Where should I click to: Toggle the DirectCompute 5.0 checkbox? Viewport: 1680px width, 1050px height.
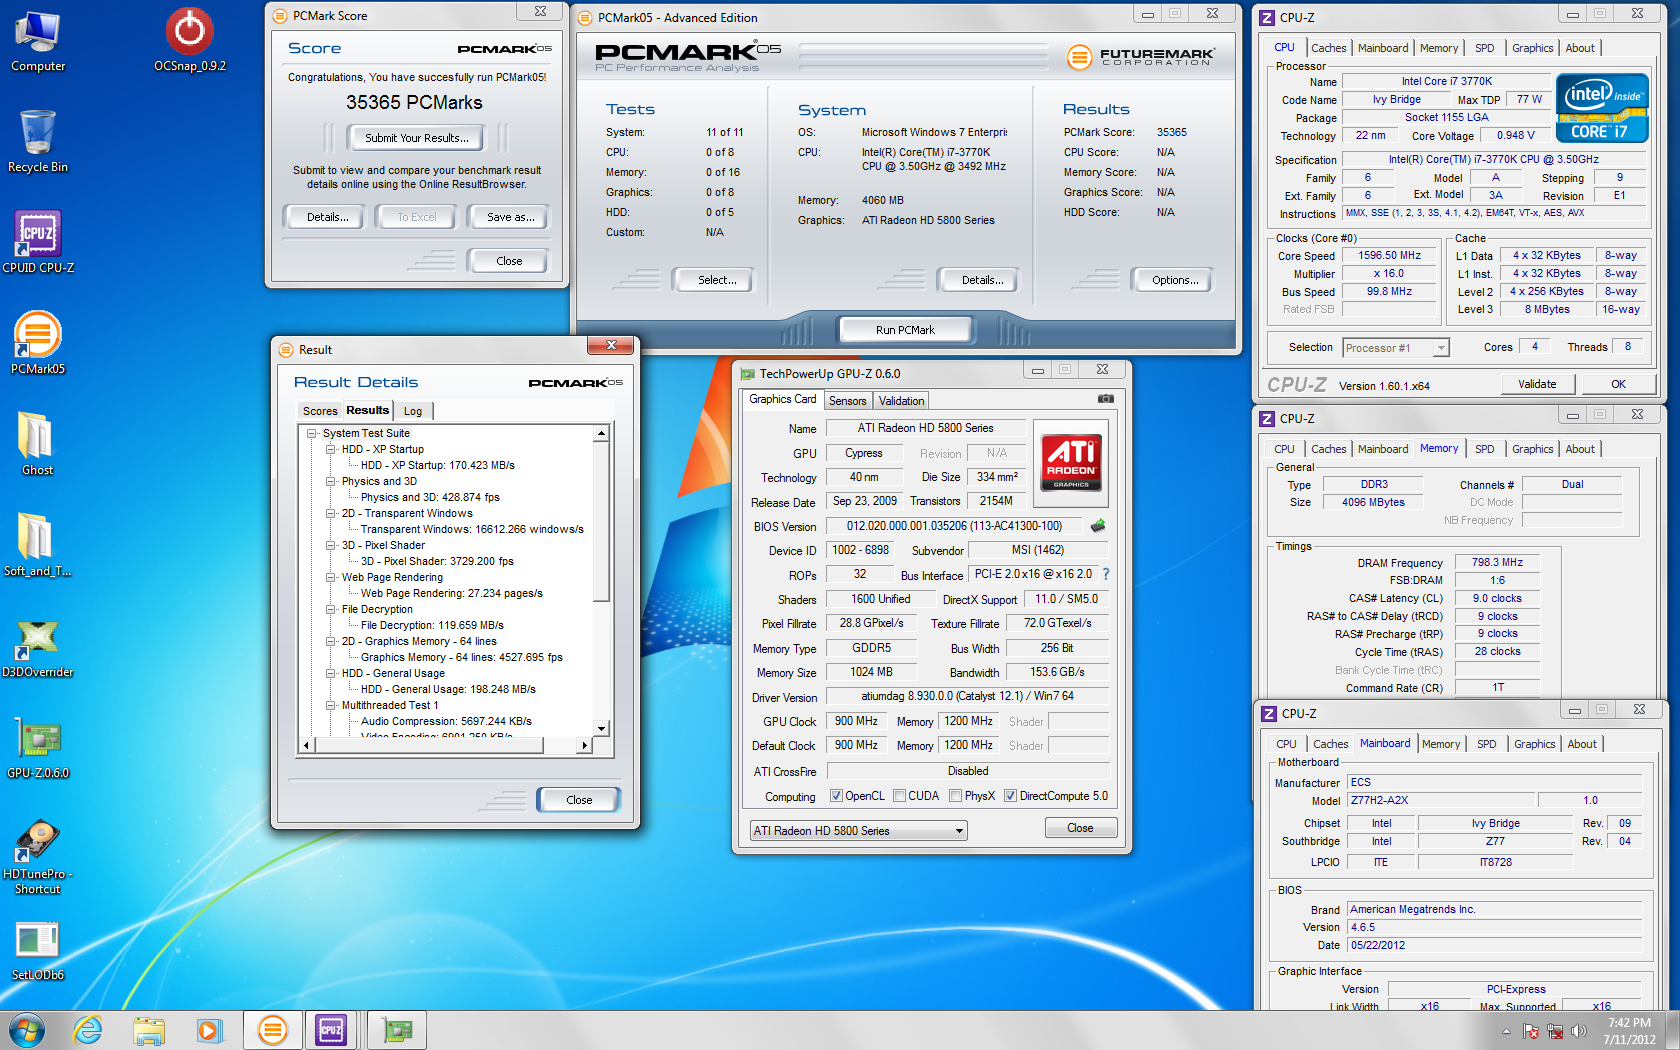(1011, 796)
